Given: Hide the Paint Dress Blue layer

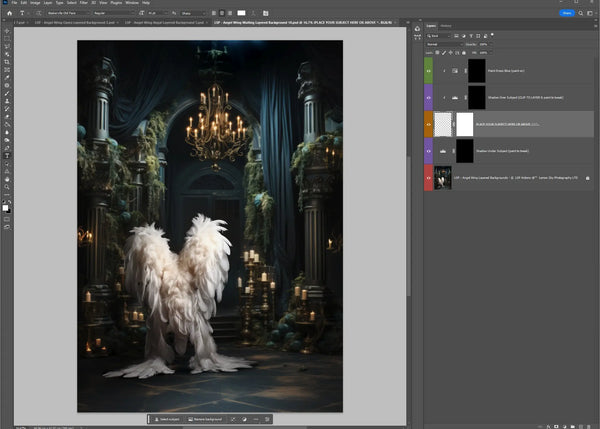Looking at the screenshot, I should click(x=429, y=71).
